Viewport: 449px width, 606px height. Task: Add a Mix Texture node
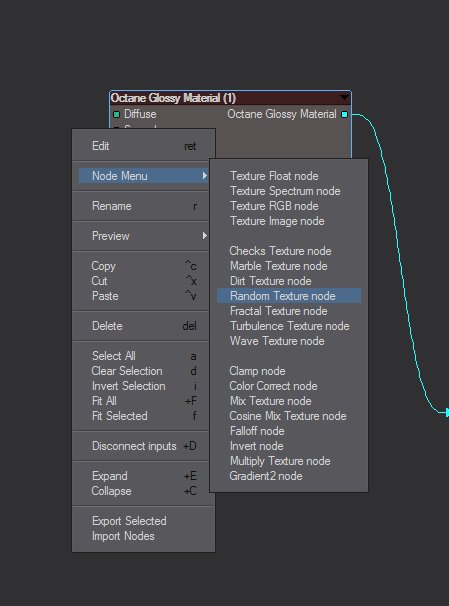(x=289, y=401)
